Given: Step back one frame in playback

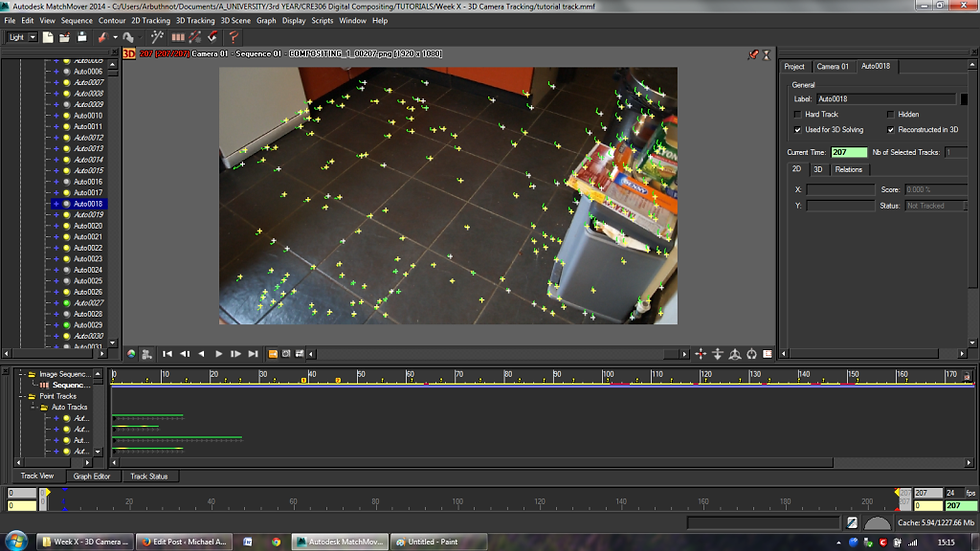Looking at the screenshot, I should [185, 354].
